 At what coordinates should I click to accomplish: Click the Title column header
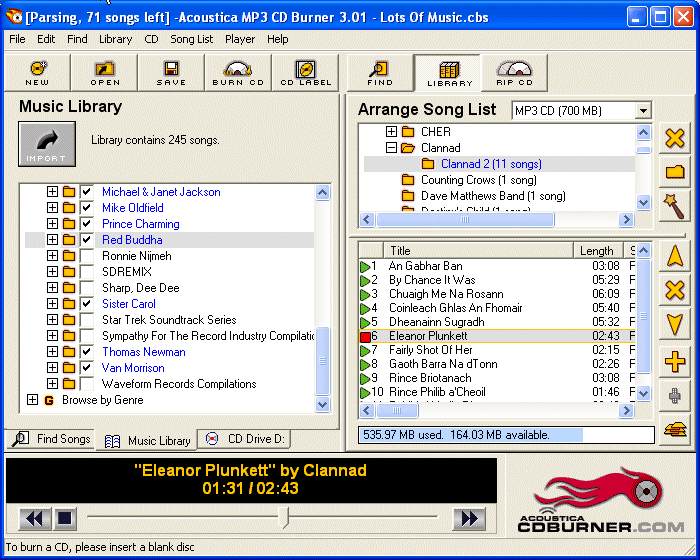point(478,251)
